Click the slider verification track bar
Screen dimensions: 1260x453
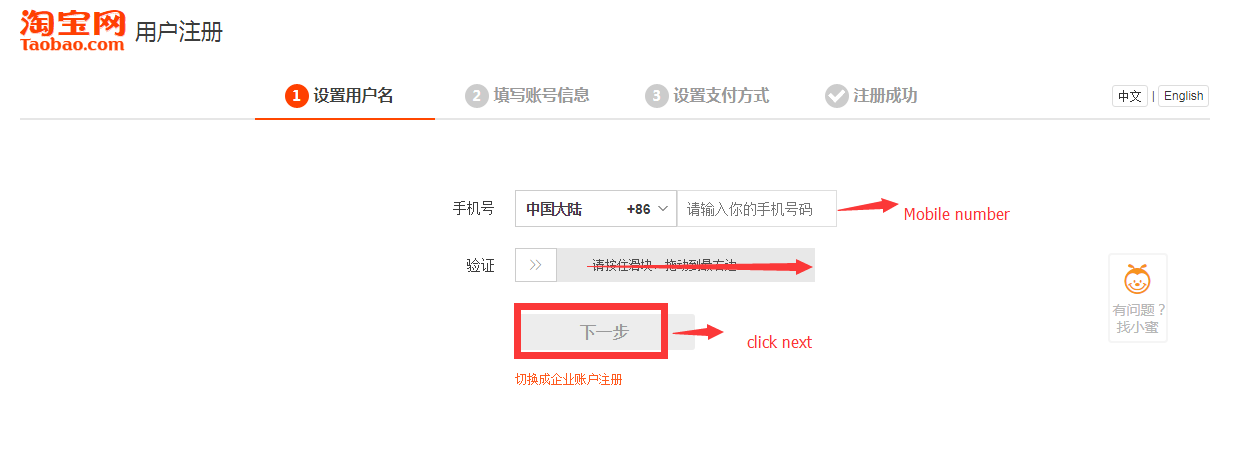[665, 265]
